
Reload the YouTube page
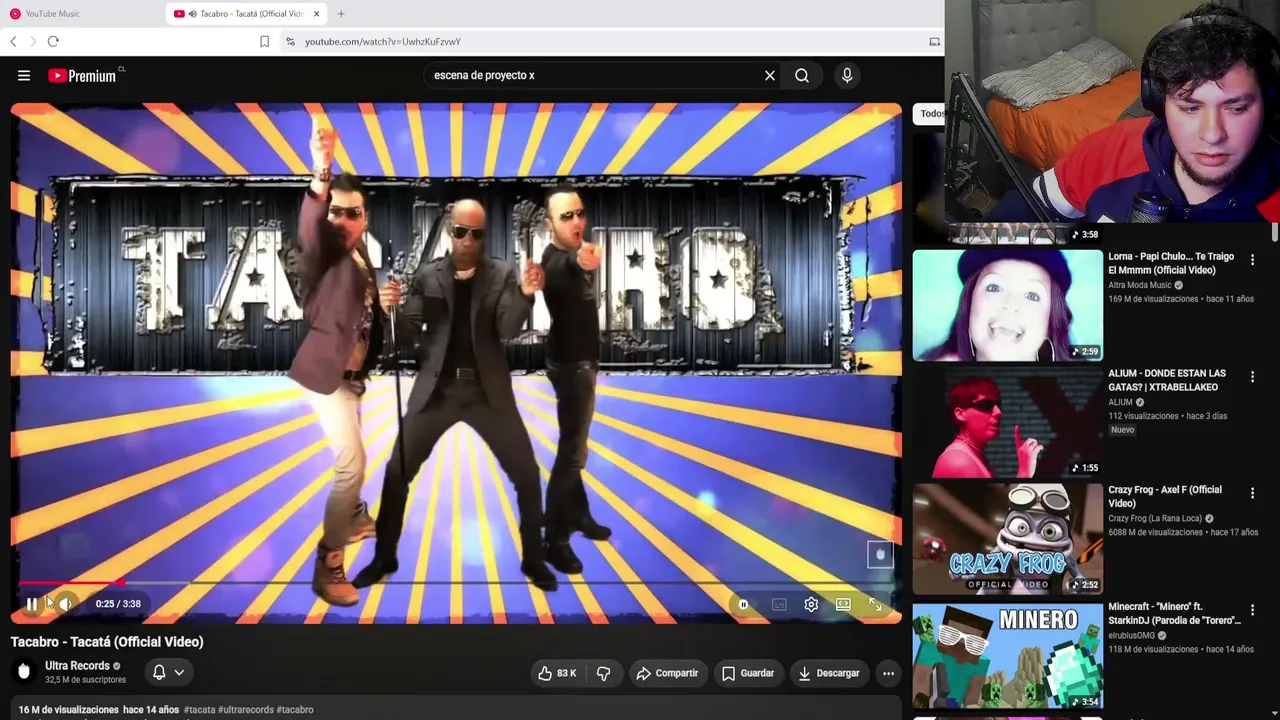(53, 42)
